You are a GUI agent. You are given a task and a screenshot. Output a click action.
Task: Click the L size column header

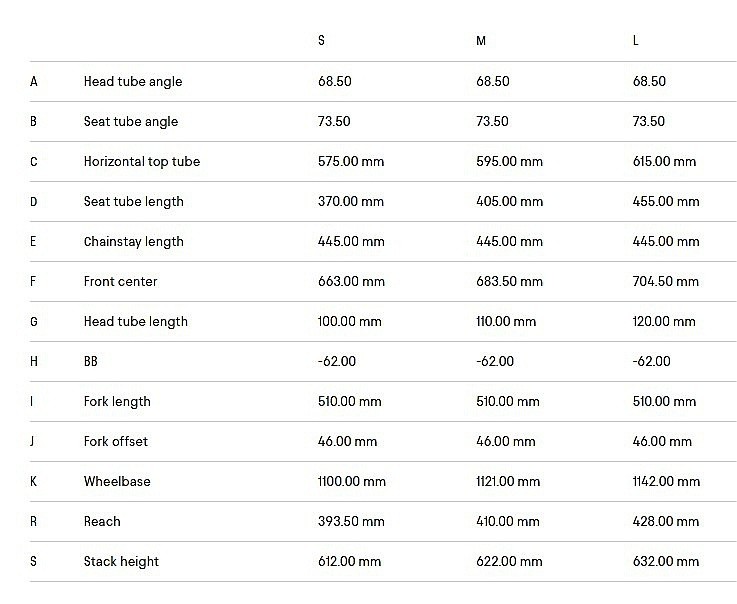point(636,41)
